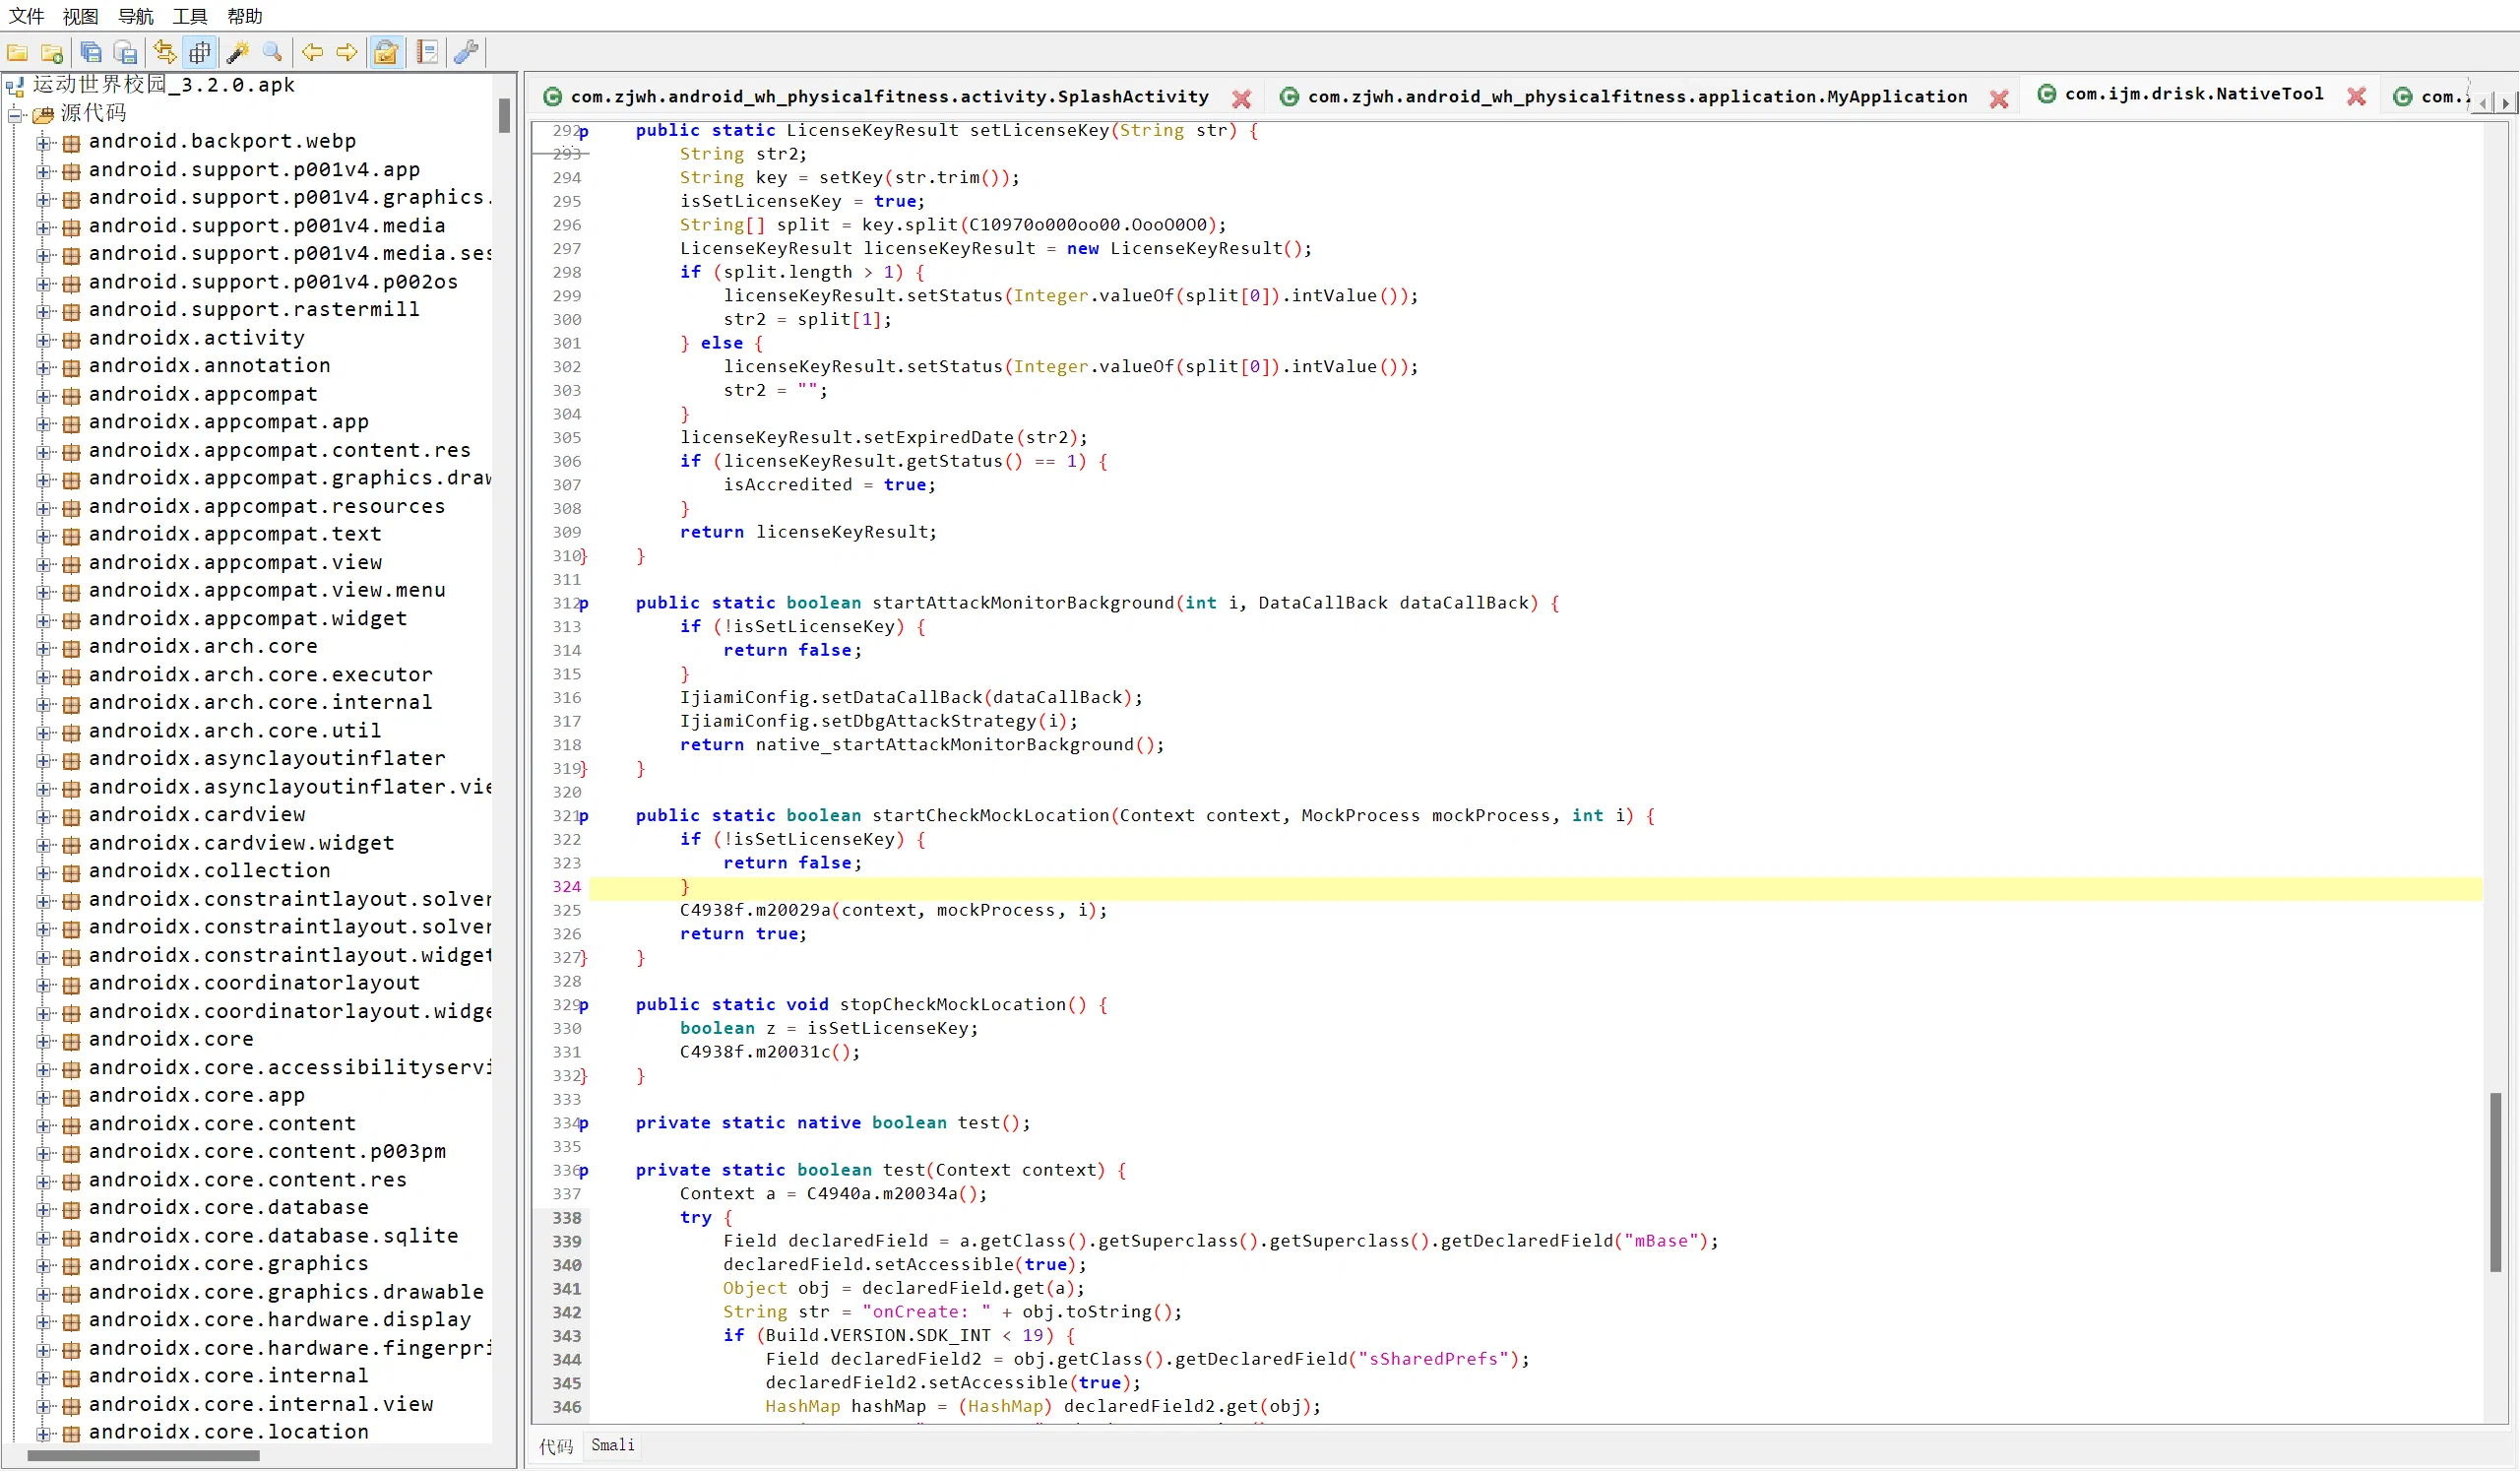This screenshot has height=1471, width=2520.
Task: Switch to the SplashActivity tab
Action: click(890, 97)
